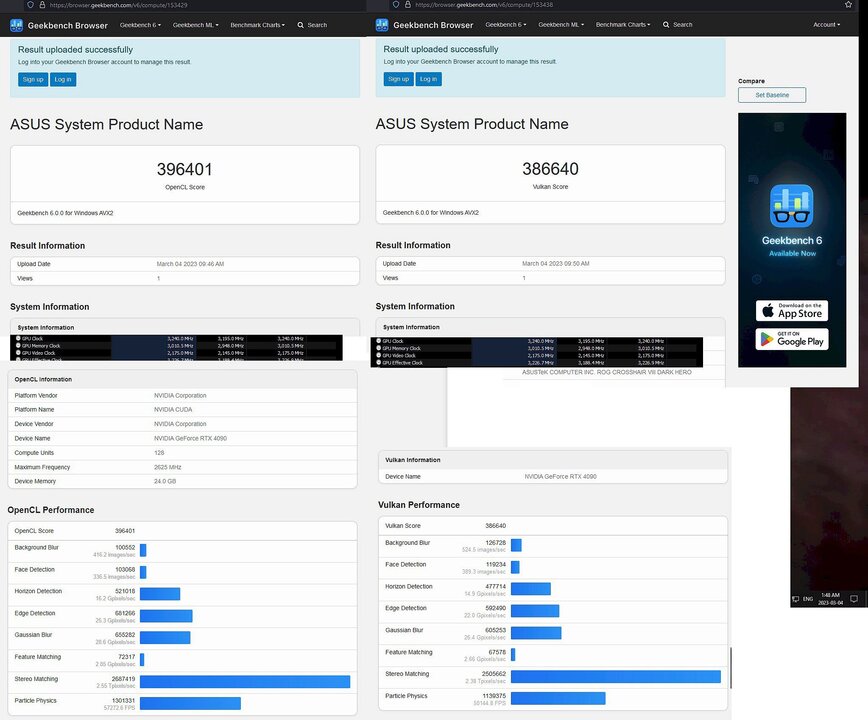Expand the Benchmark Charts dropdown in right navbar
Viewport: 868px width, 720px height.
(x=624, y=25)
